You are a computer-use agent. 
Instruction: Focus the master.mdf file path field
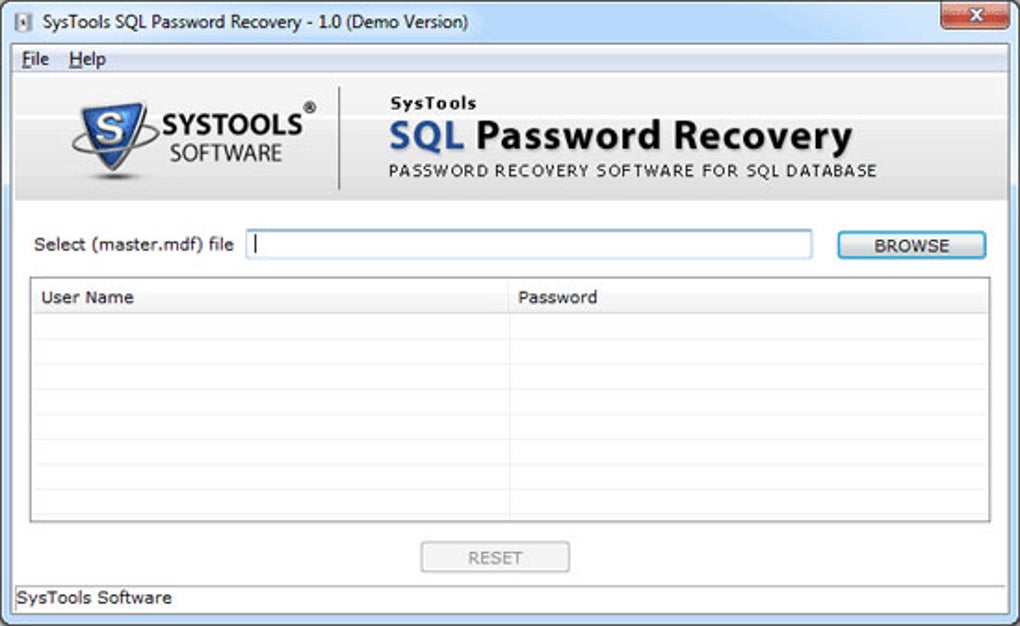click(529, 244)
